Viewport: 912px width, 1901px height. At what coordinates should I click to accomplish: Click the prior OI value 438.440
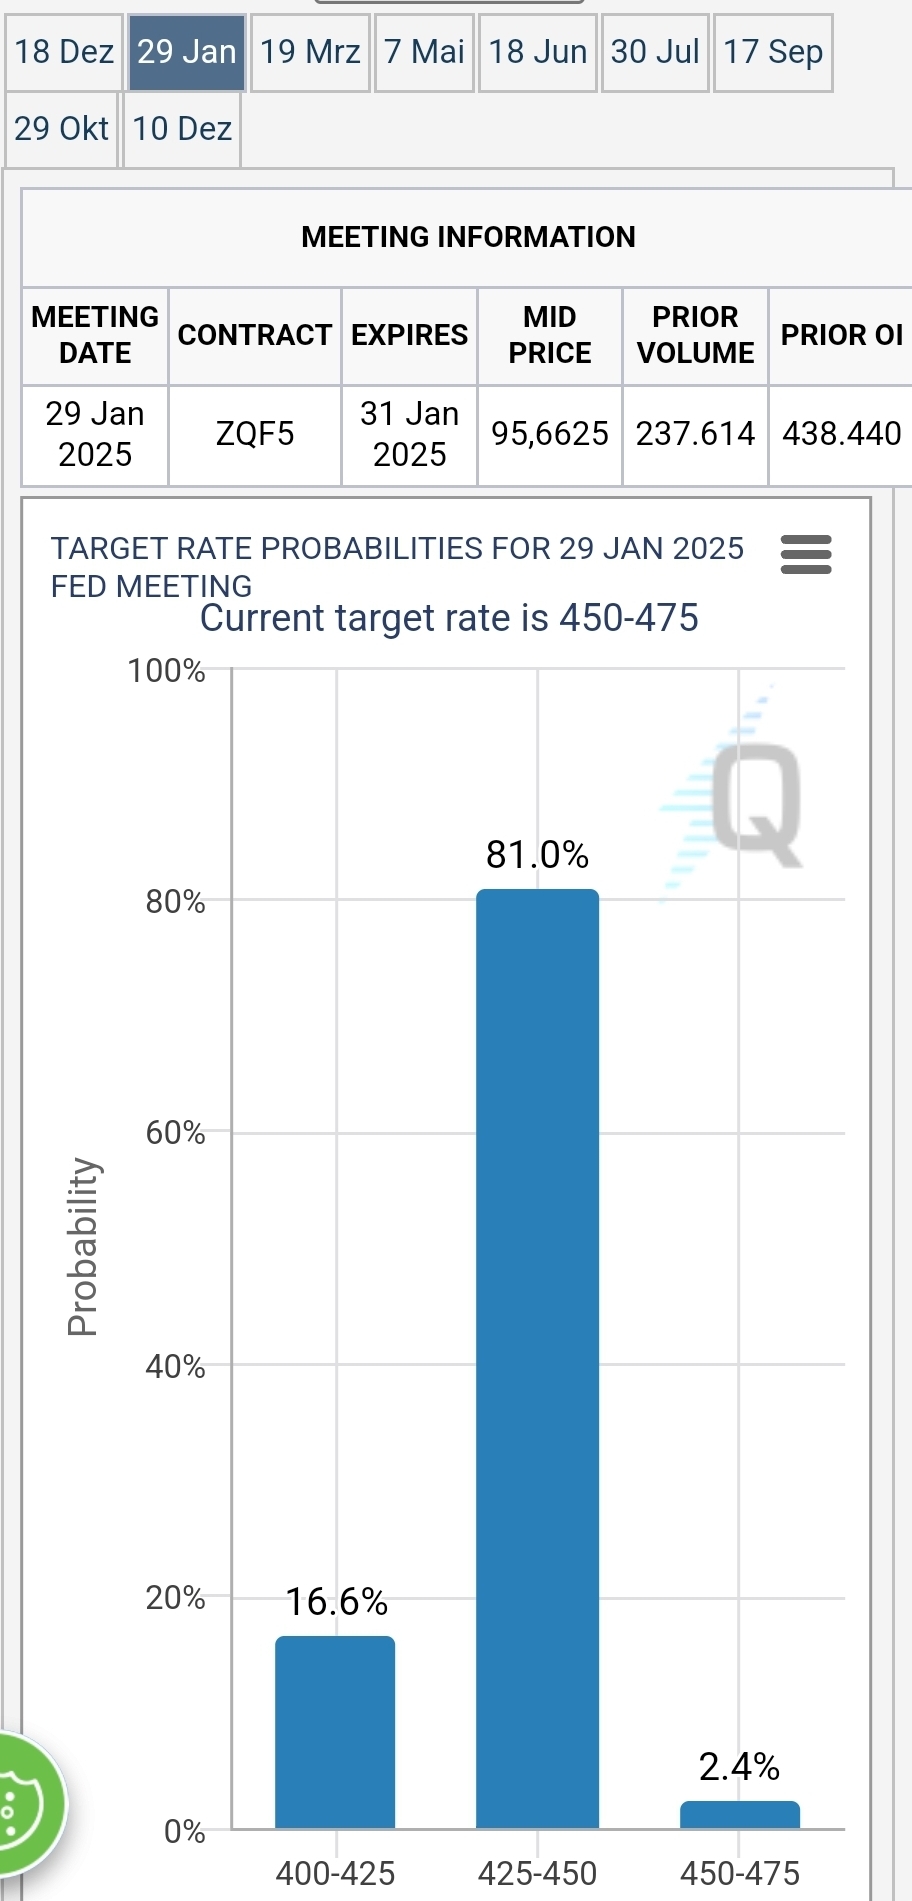click(842, 434)
